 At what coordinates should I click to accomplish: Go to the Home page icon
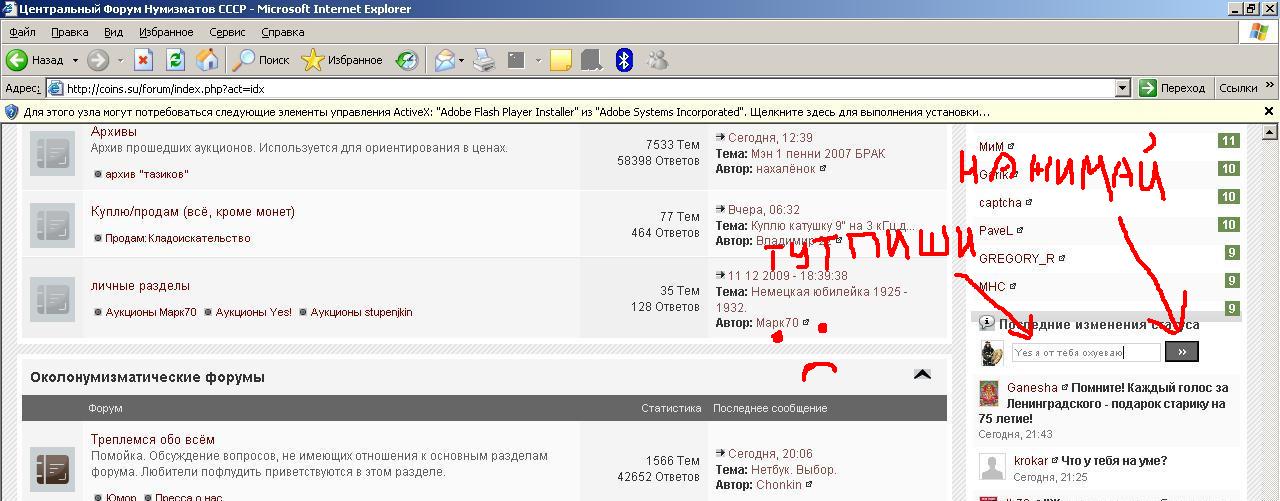(207, 60)
